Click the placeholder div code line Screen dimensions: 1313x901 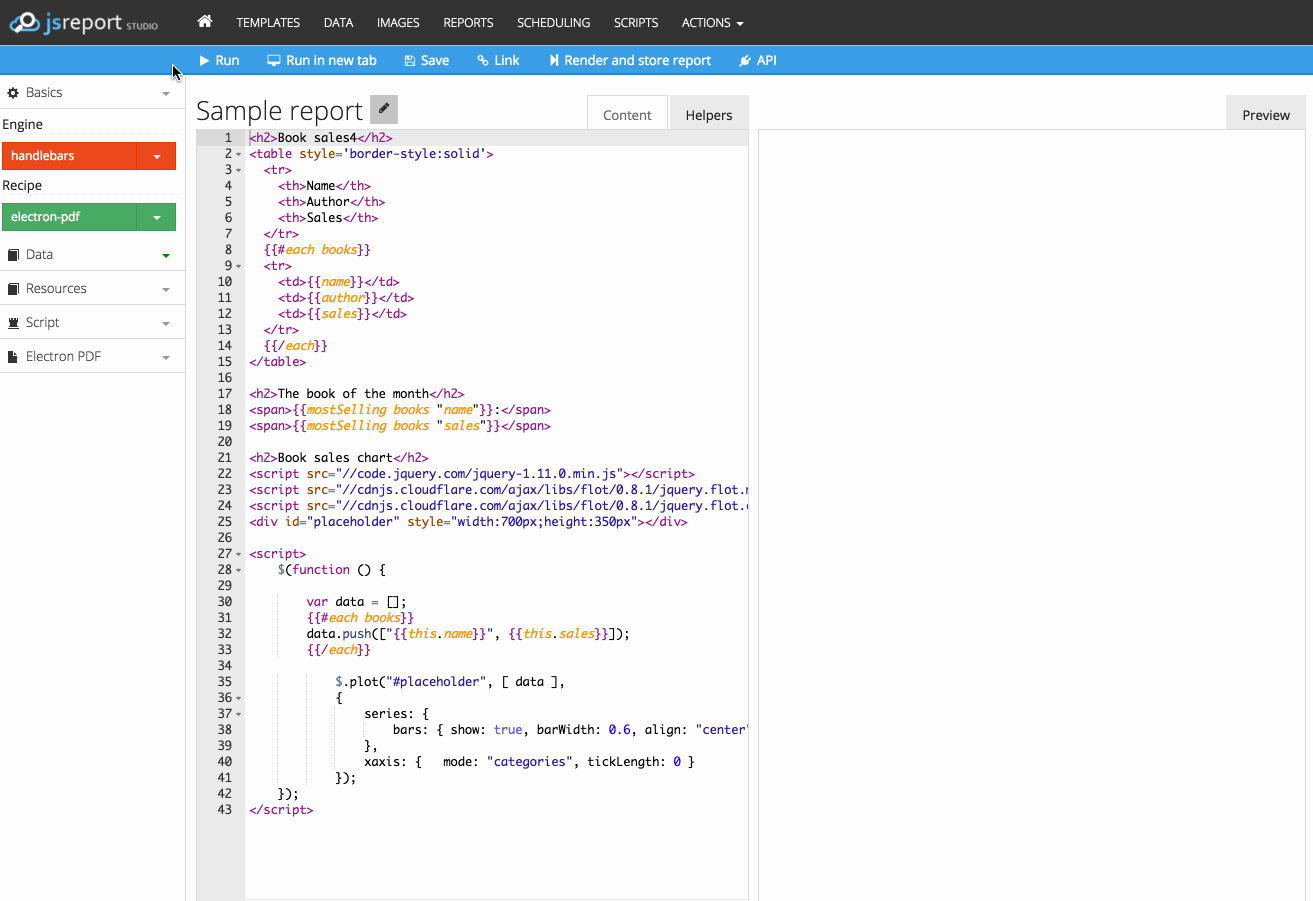coord(468,522)
